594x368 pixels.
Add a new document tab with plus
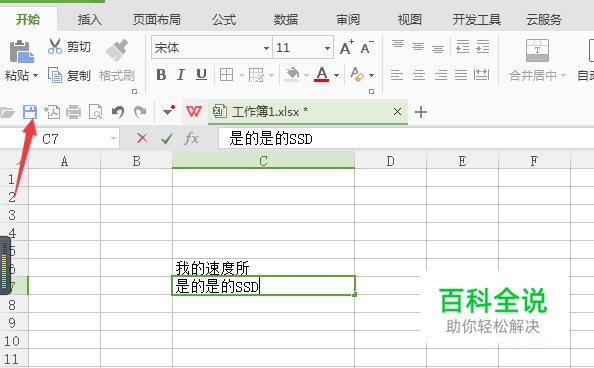coord(421,112)
